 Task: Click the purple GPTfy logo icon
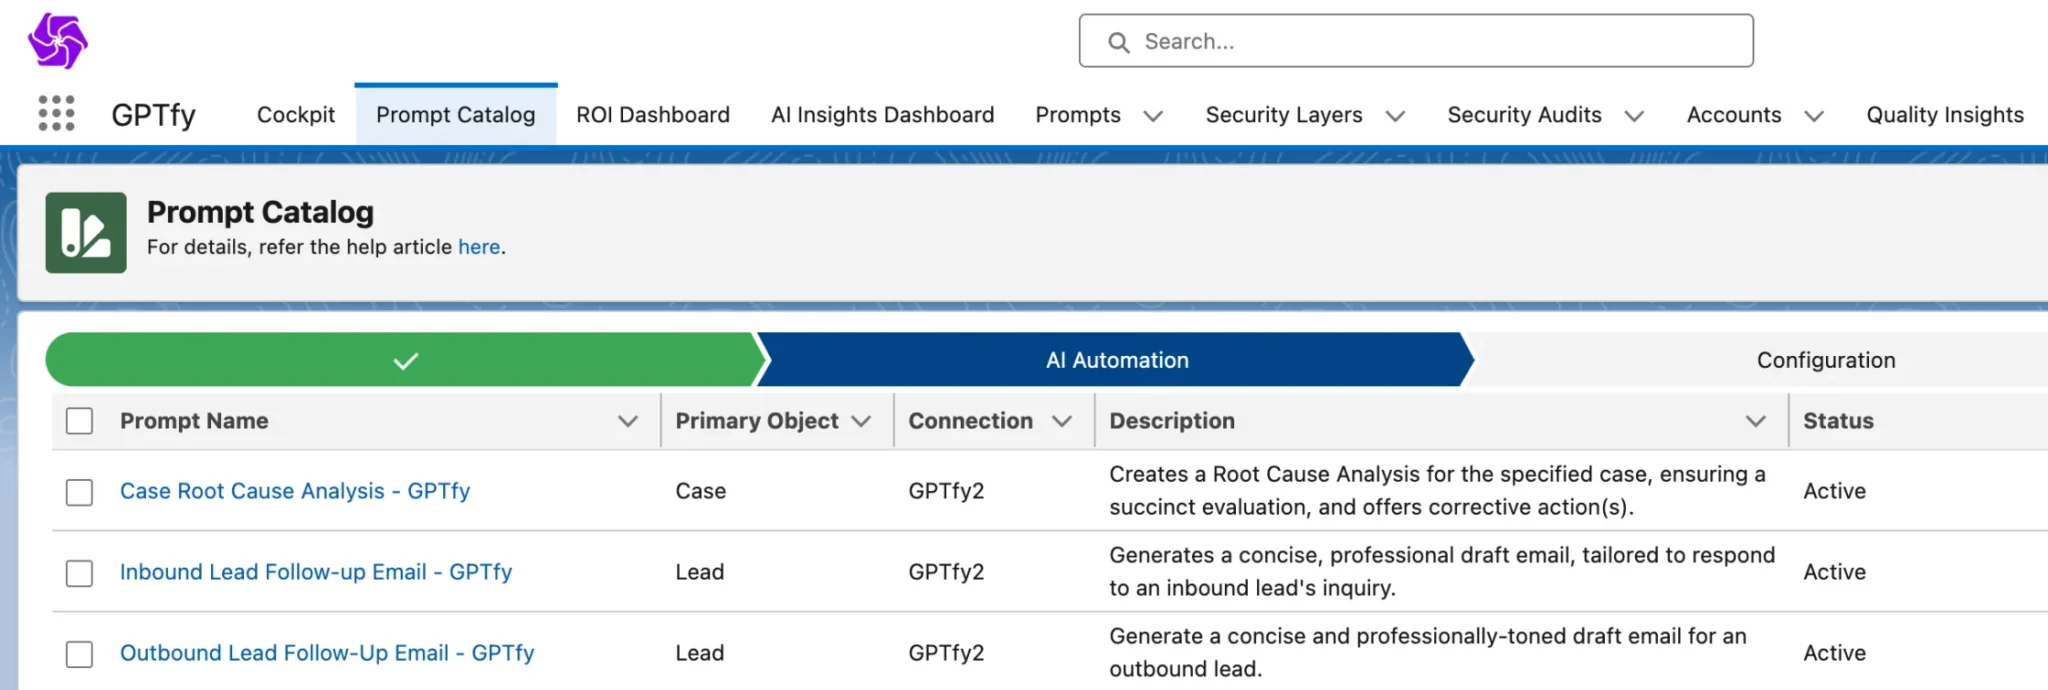click(58, 41)
